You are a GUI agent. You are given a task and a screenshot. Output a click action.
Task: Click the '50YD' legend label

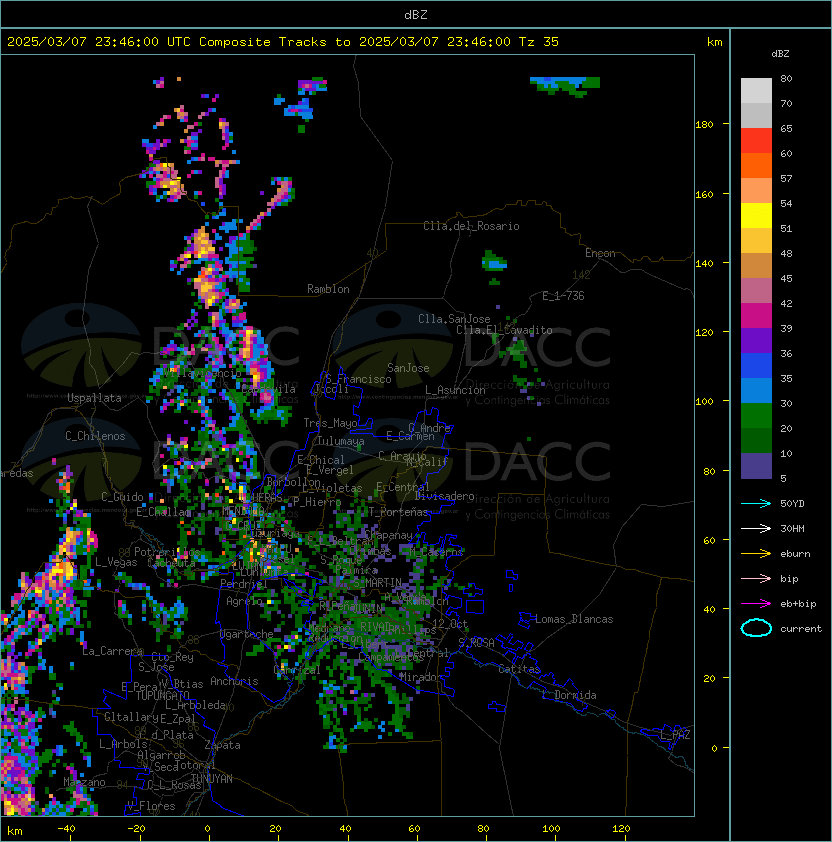point(792,504)
